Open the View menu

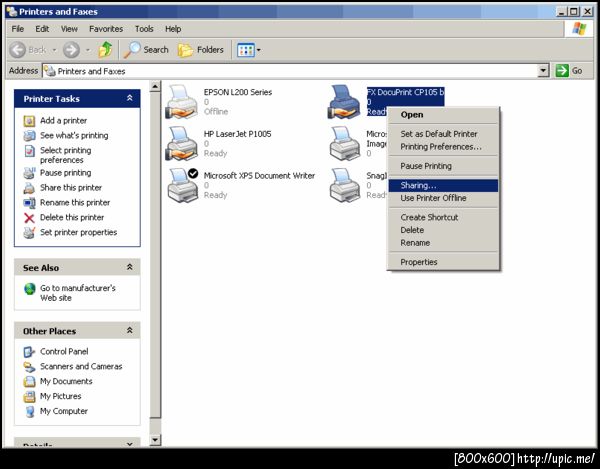(69, 29)
